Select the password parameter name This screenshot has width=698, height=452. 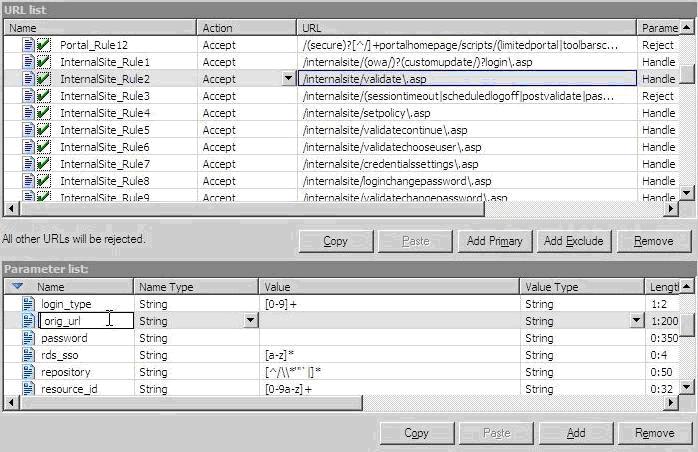pyautogui.click(x=64, y=338)
